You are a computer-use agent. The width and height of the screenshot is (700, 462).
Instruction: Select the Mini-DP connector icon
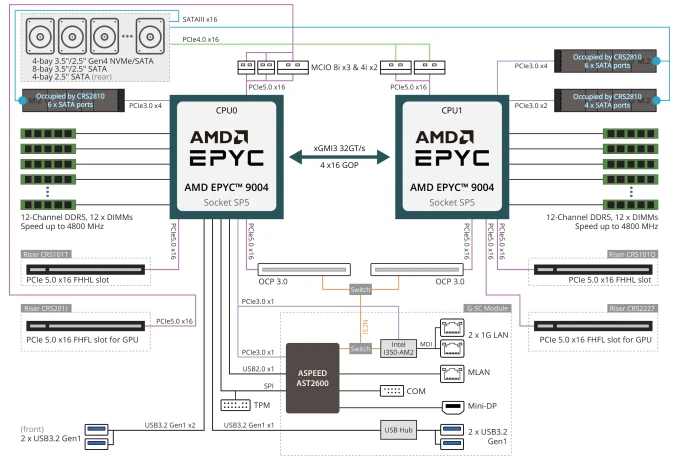453,407
